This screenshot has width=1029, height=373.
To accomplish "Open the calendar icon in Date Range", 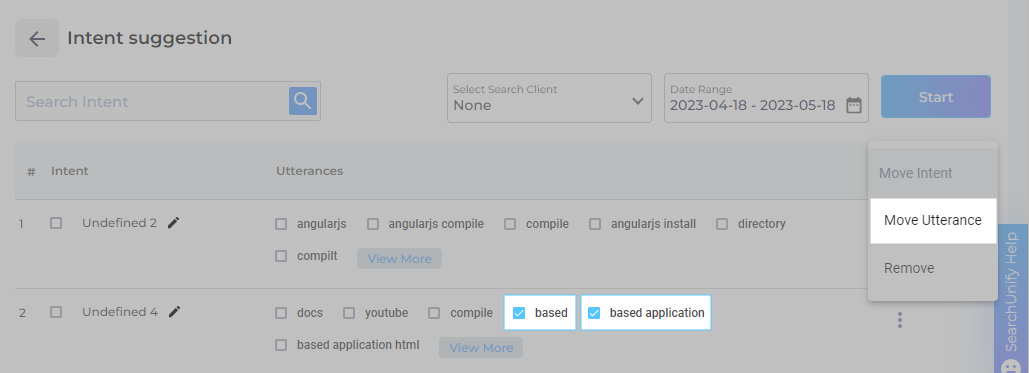I will tap(853, 105).
